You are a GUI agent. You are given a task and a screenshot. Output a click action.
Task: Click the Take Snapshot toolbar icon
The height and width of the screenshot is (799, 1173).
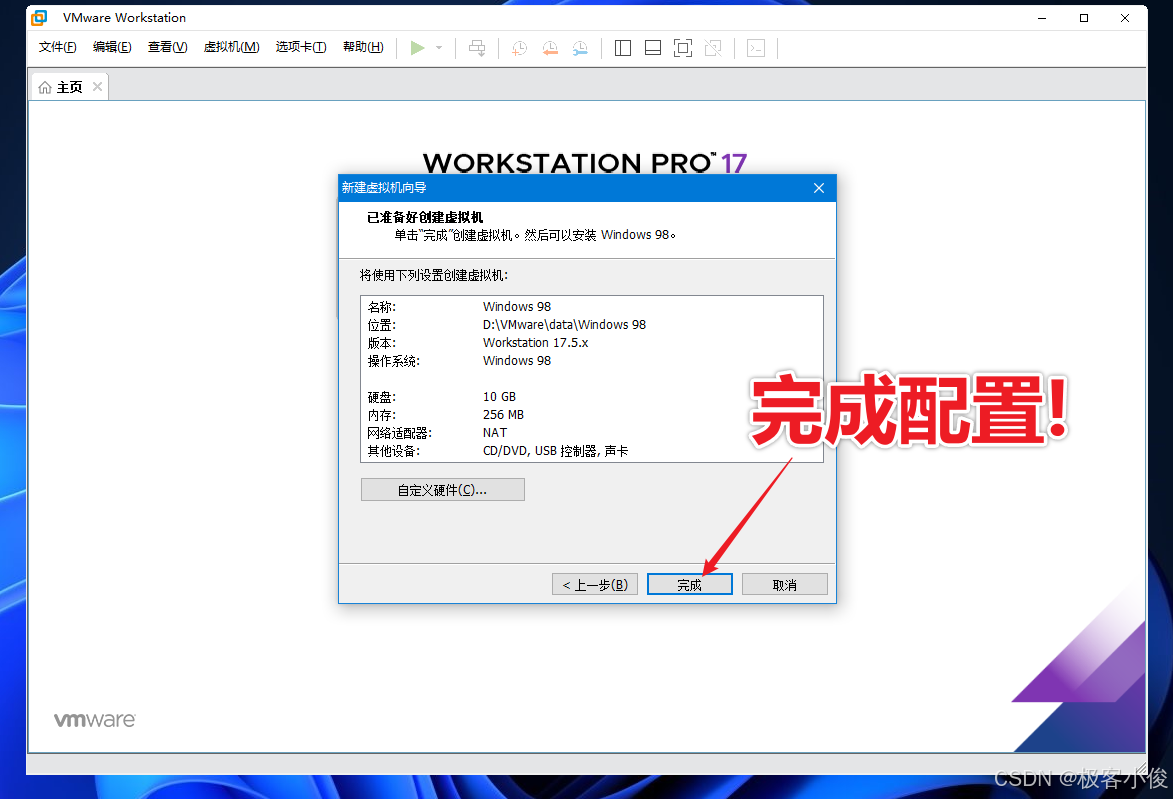tap(519, 48)
